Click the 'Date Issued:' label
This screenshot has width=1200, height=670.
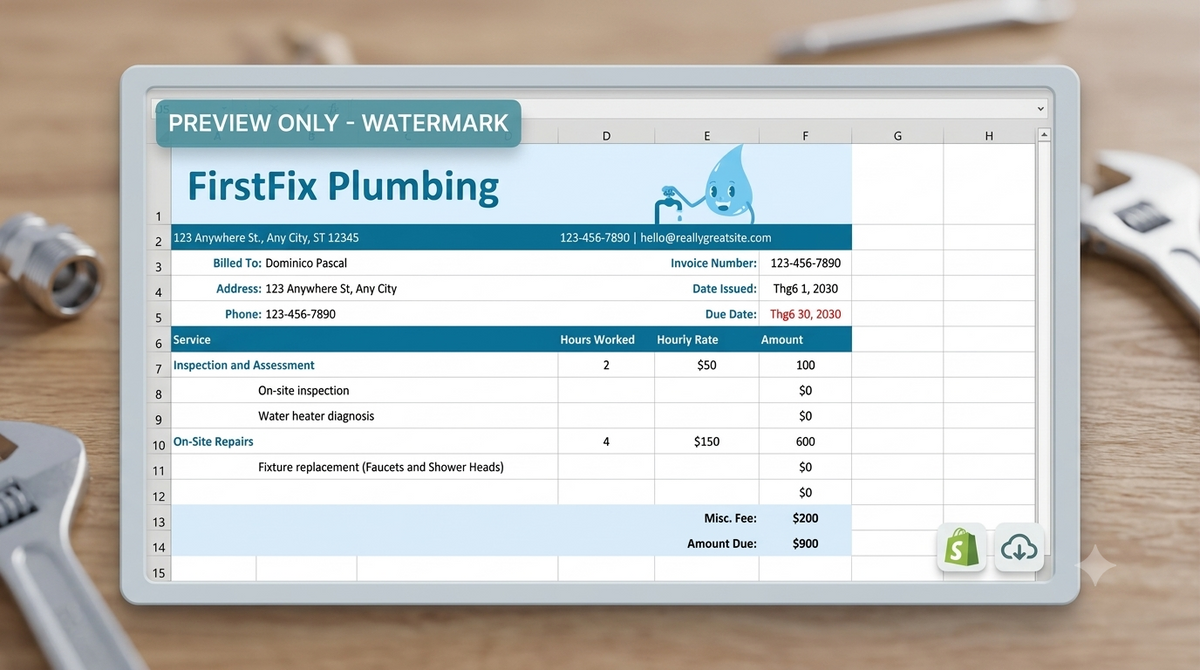(x=724, y=289)
